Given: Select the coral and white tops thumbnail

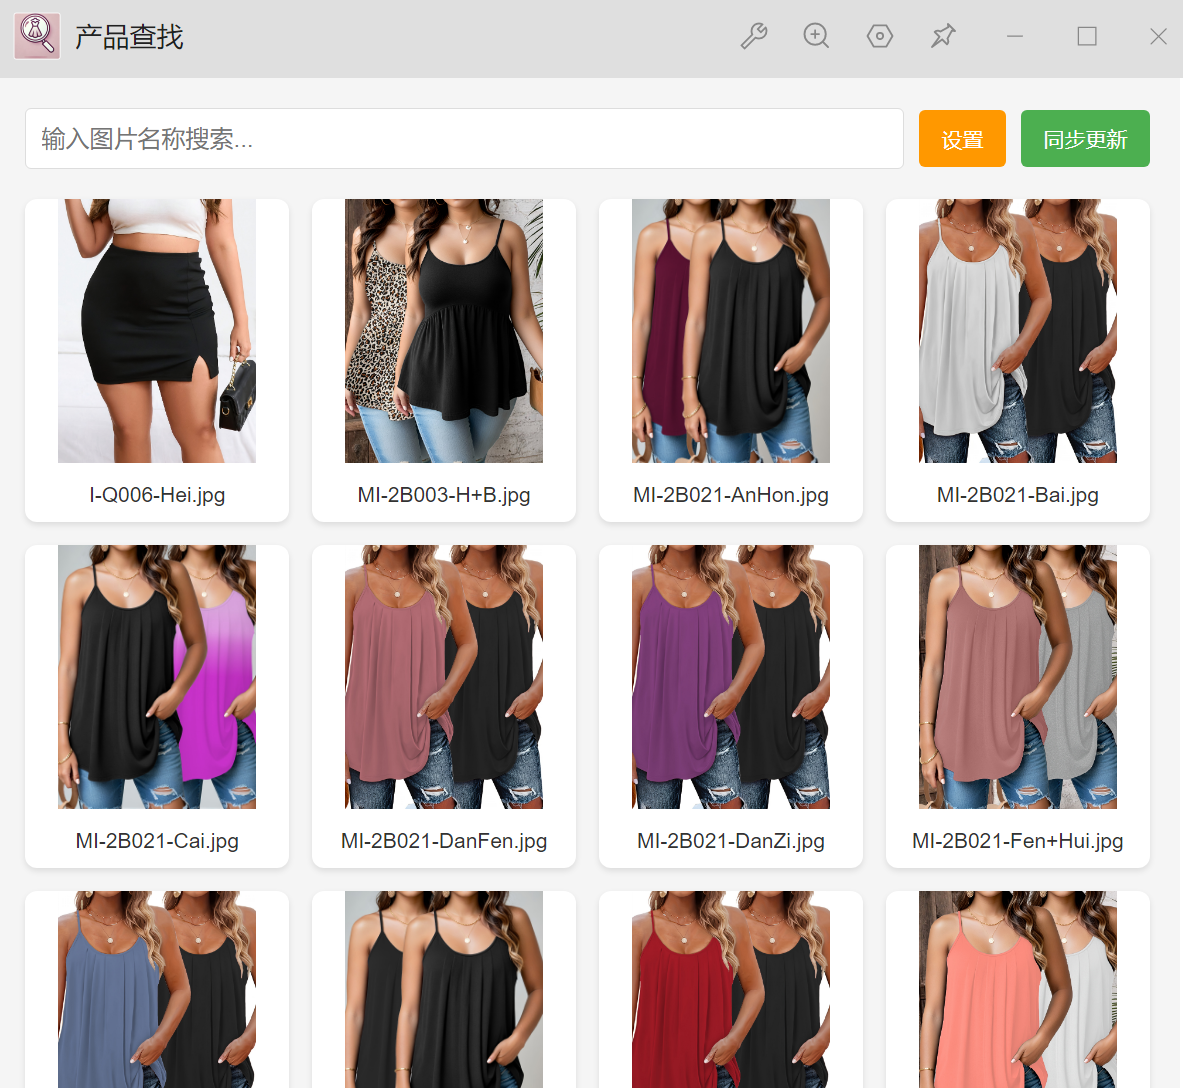Looking at the screenshot, I should pos(1018,990).
